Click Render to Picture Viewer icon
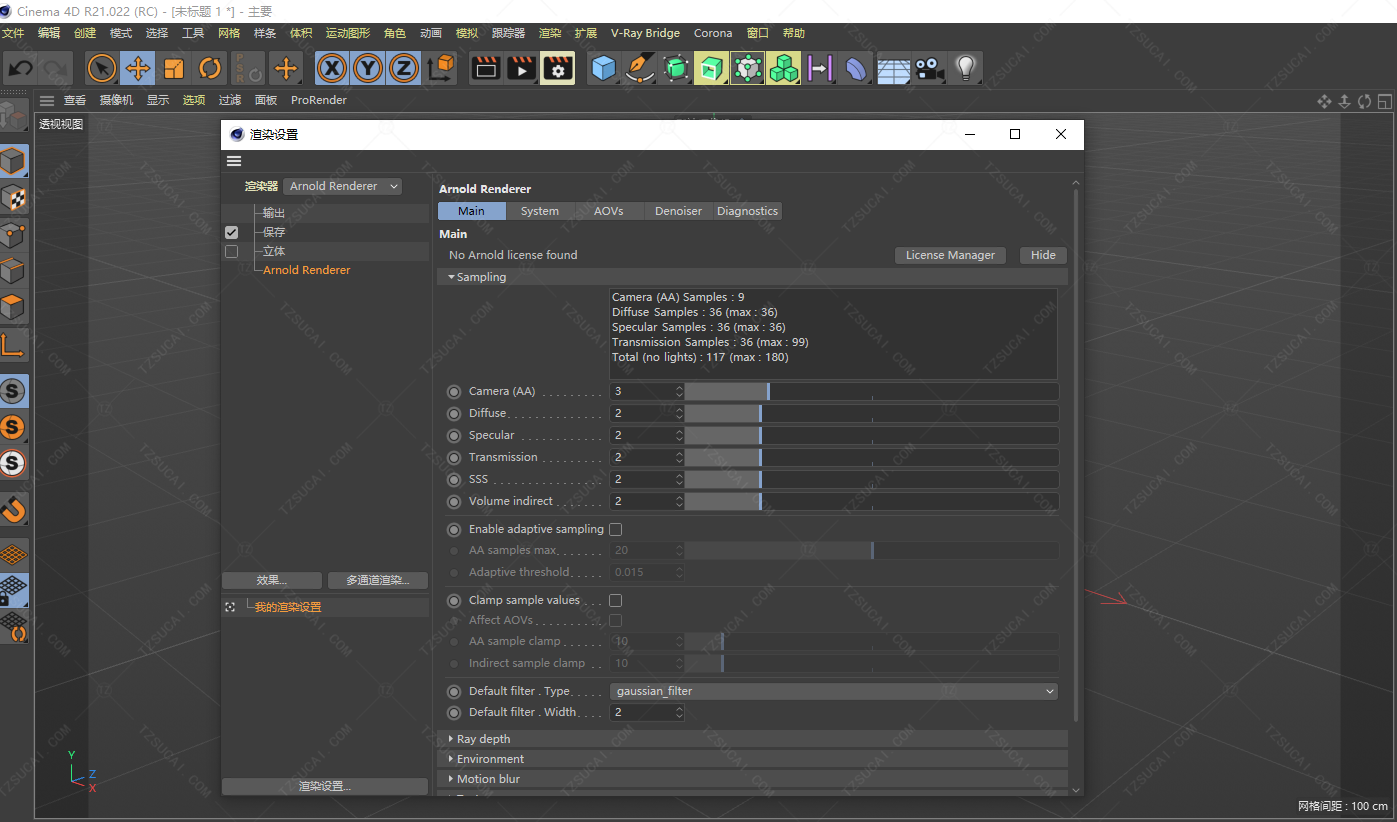The image size is (1397, 822). [x=522, y=69]
